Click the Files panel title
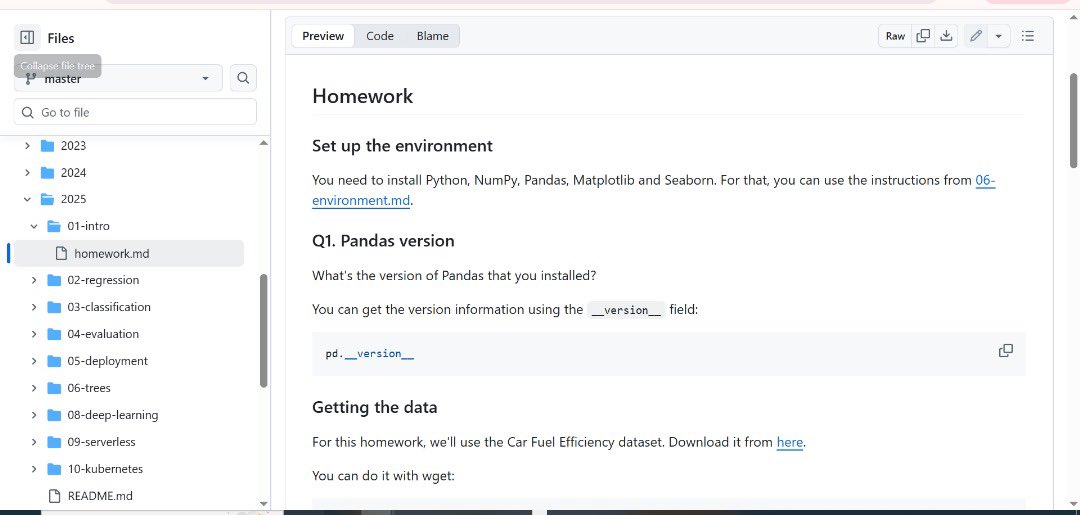 click(61, 39)
